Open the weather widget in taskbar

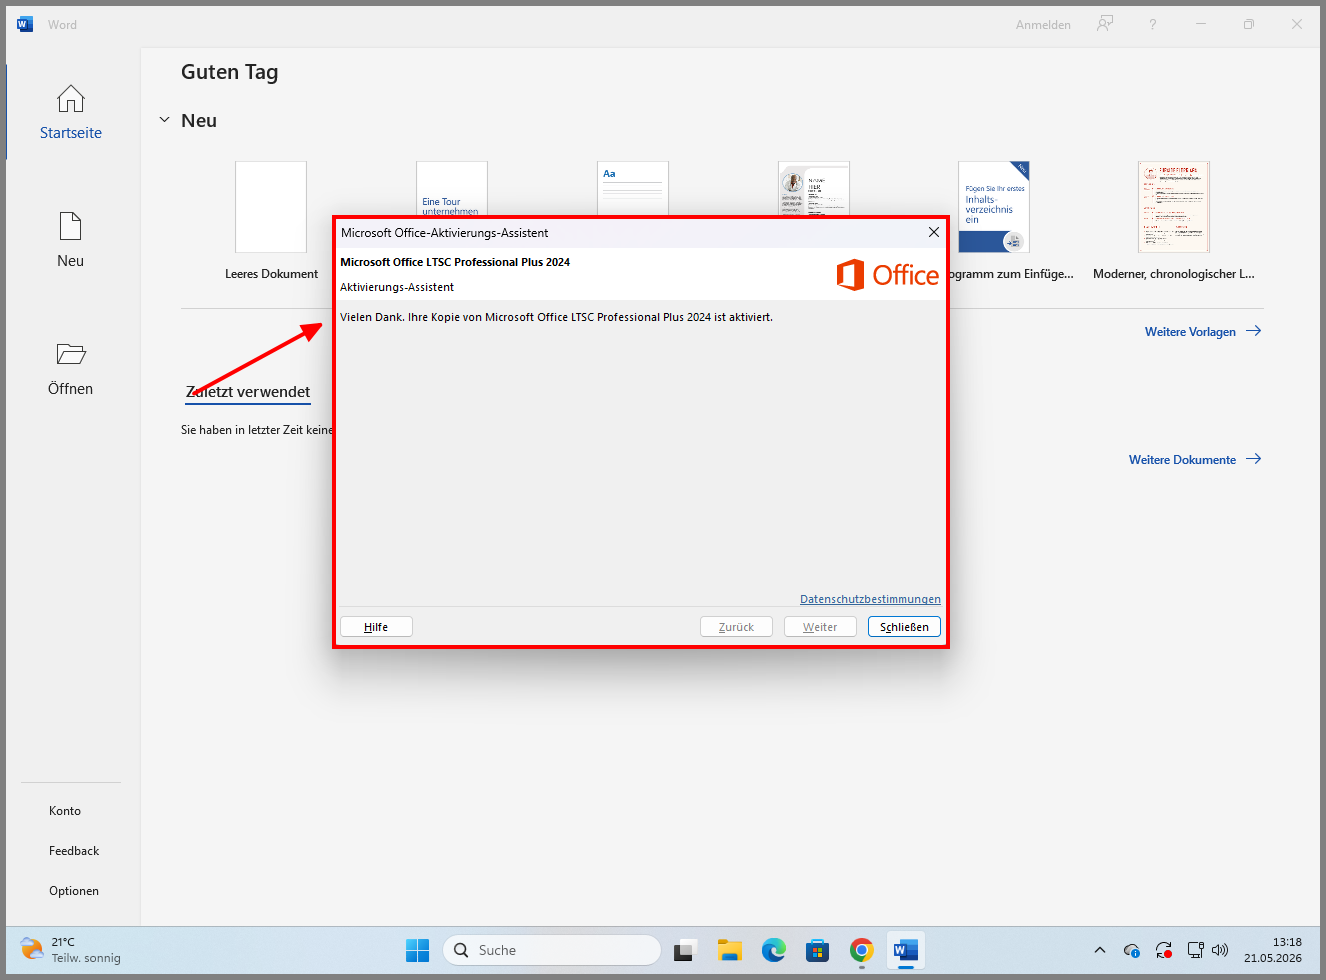[71, 950]
